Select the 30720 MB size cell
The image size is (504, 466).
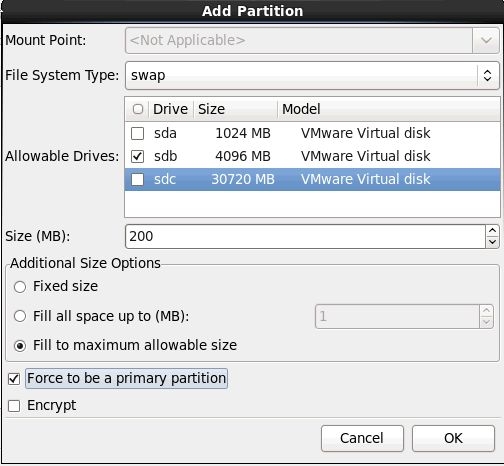[243, 179]
